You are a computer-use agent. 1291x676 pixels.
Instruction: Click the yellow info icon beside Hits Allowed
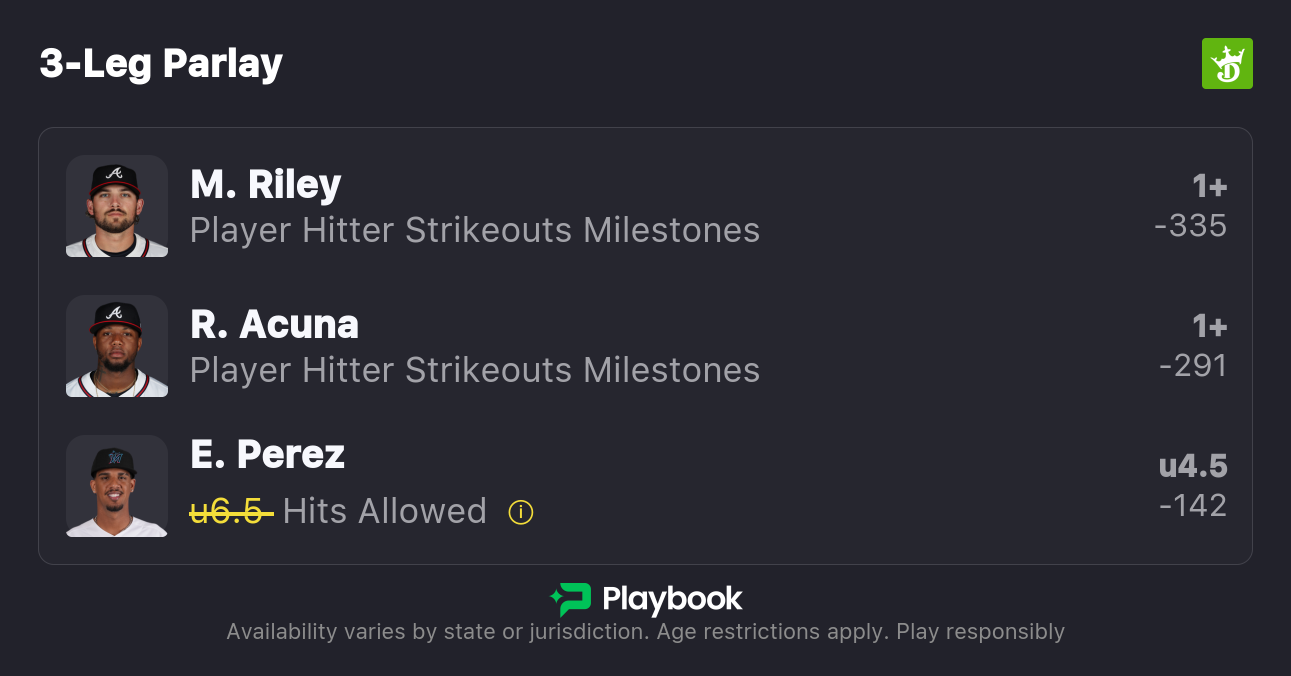click(521, 512)
